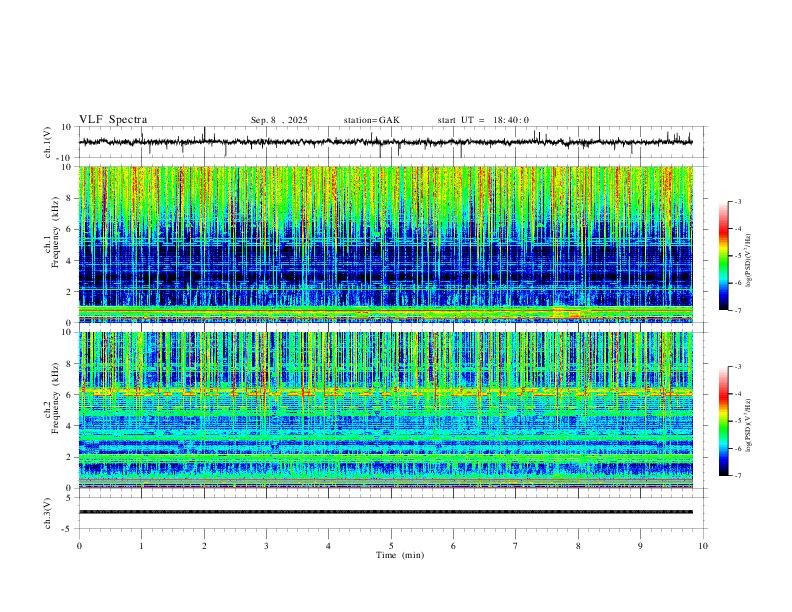Click the "4" kHz tick of ch.1 spectrogram
This screenshot has width=792, height=612.
(x=70, y=261)
